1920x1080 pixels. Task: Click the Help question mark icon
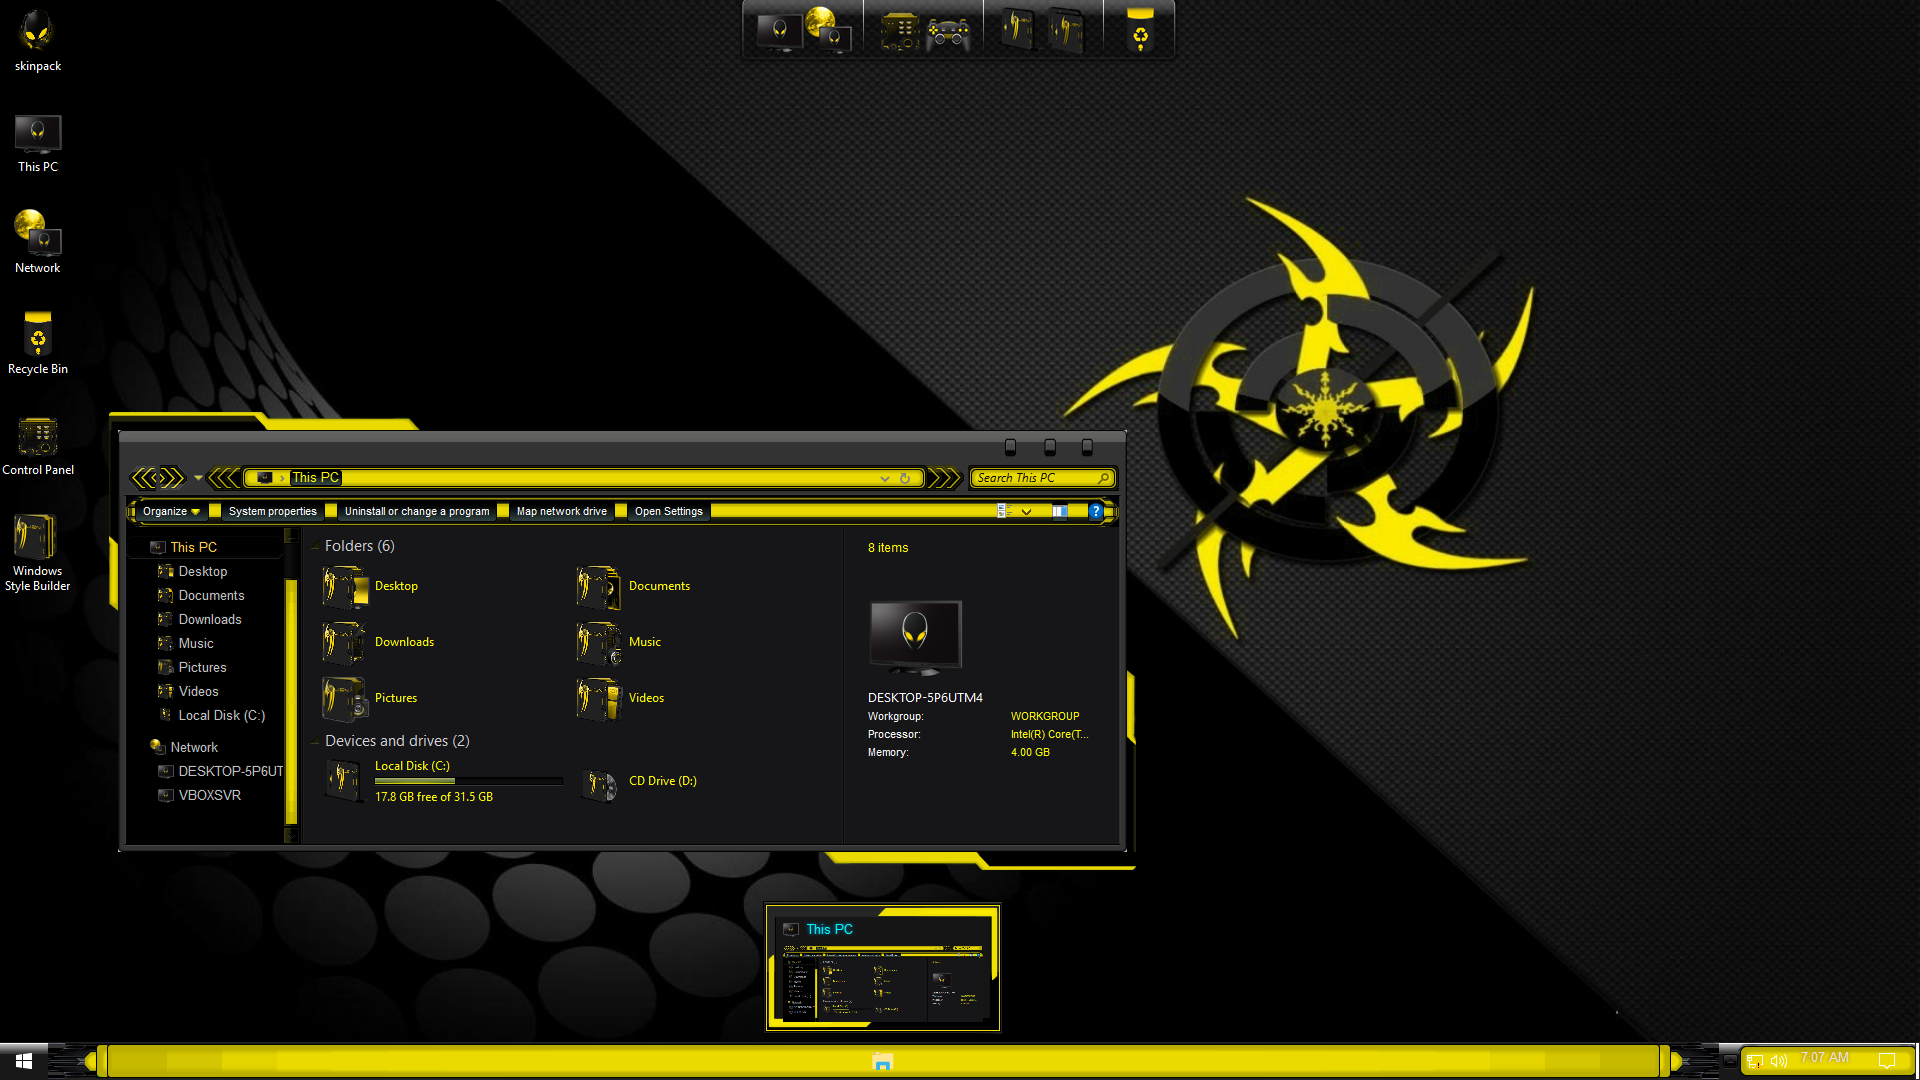pyautogui.click(x=1095, y=511)
